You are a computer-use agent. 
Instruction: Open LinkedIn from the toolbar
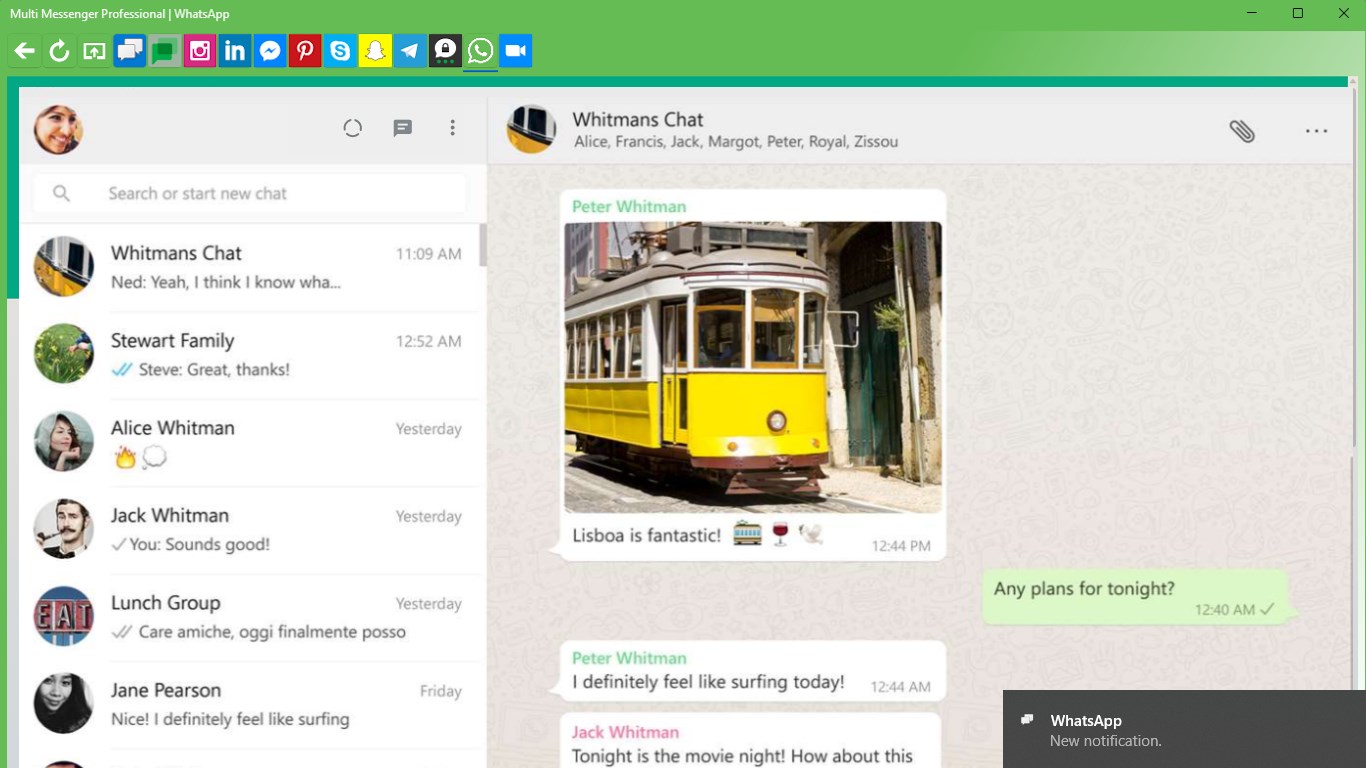[234, 50]
